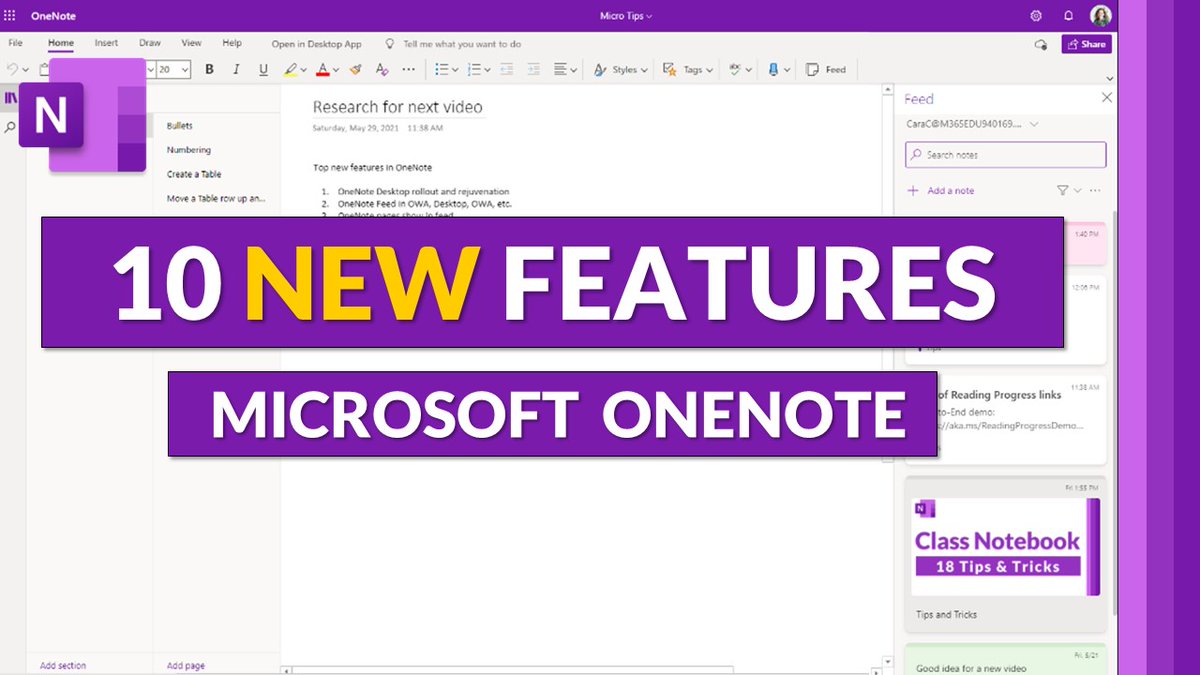Open the Clear Formatting icon
Image resolution: width=1200 pixels, height=675 pixels.
[381, 69]
